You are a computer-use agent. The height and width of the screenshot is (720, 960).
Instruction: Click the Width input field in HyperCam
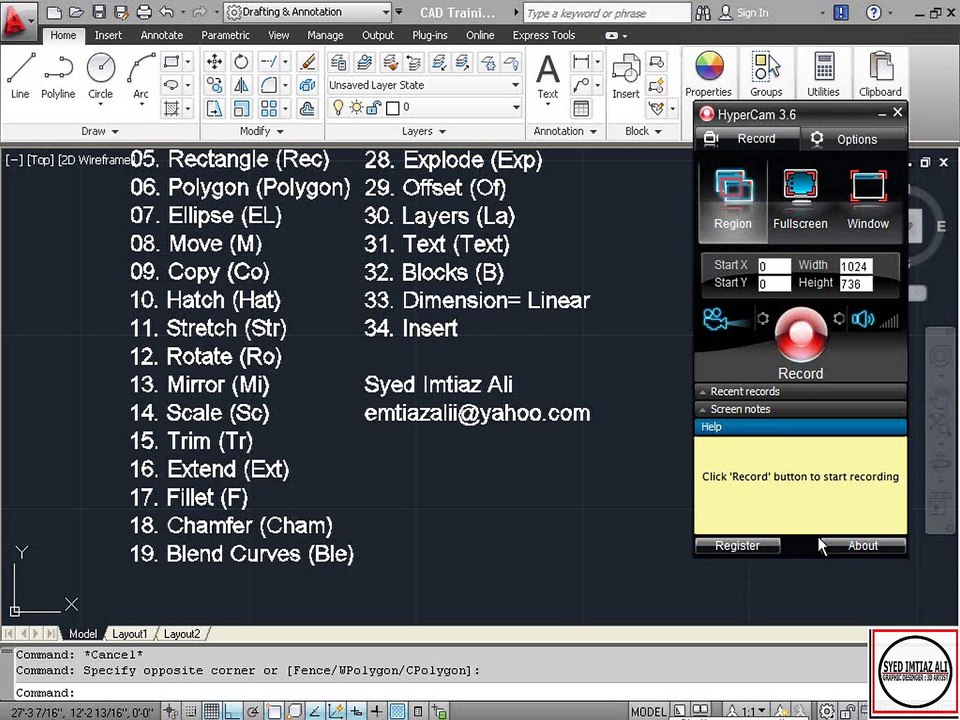(855, 266)
